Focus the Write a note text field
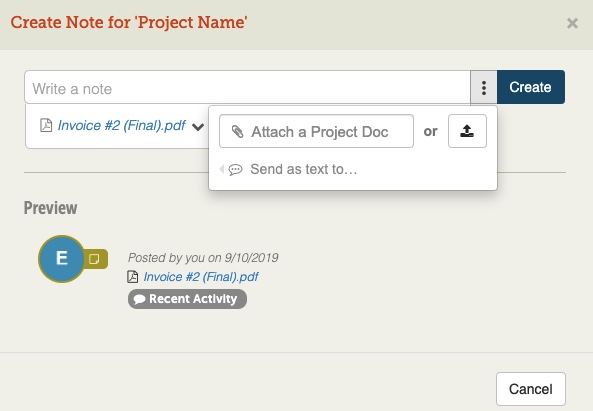 coord(247,87)
